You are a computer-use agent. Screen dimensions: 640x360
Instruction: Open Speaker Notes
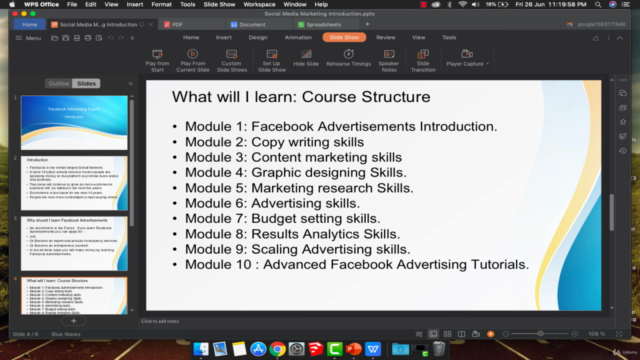click(x=389, y=61)
